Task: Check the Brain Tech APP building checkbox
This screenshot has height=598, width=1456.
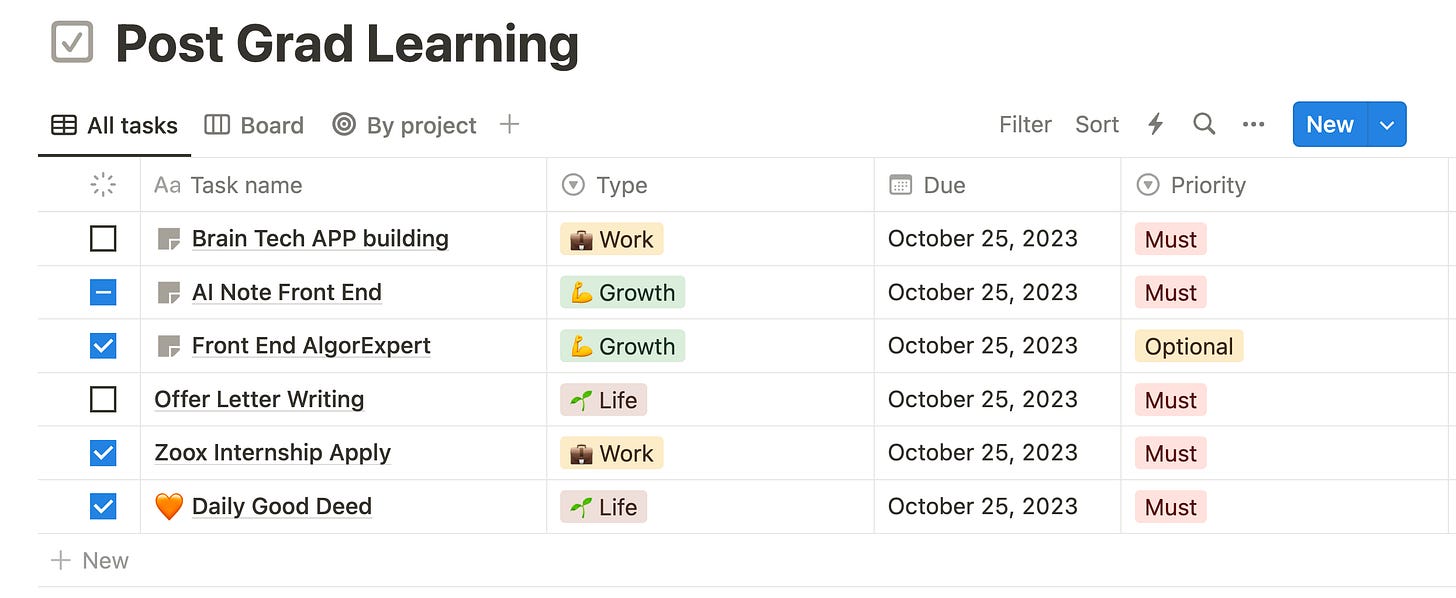Action: pos(103,239)
